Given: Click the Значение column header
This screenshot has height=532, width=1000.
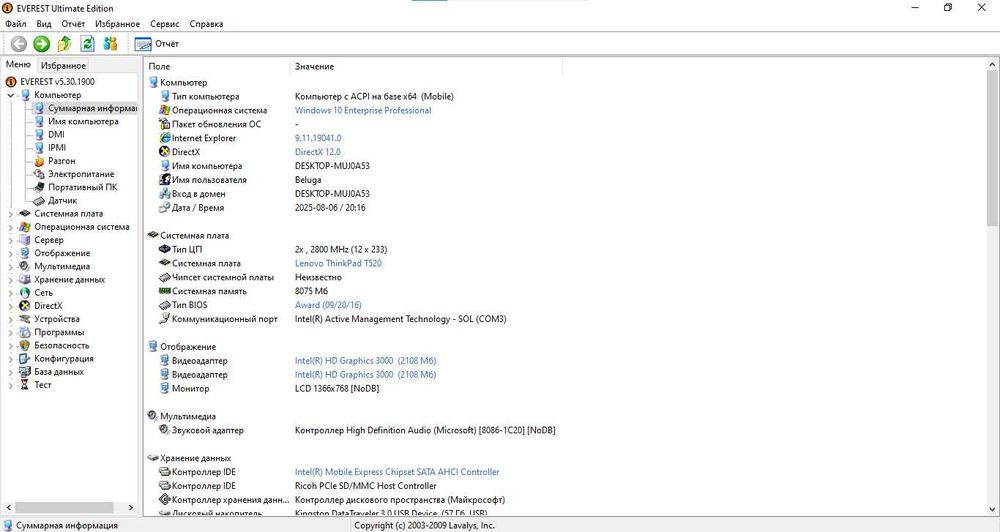Looking at the screenshot, I should pyautogui.click(x=426, y=66).
